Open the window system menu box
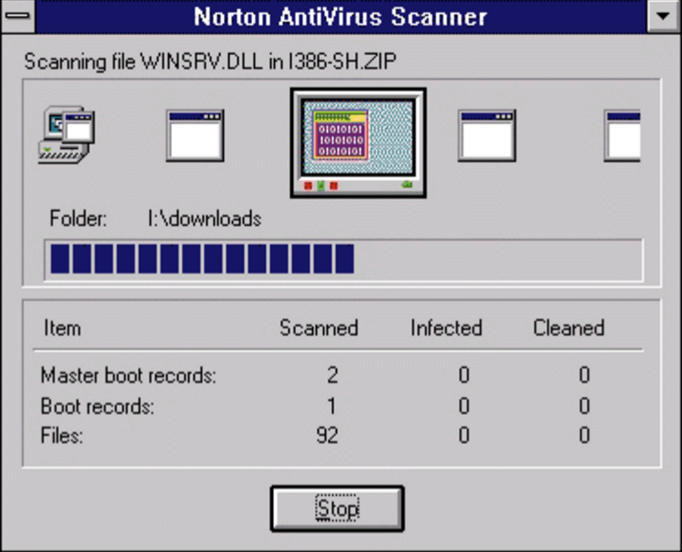682x552 pixels. click(18, 16)
